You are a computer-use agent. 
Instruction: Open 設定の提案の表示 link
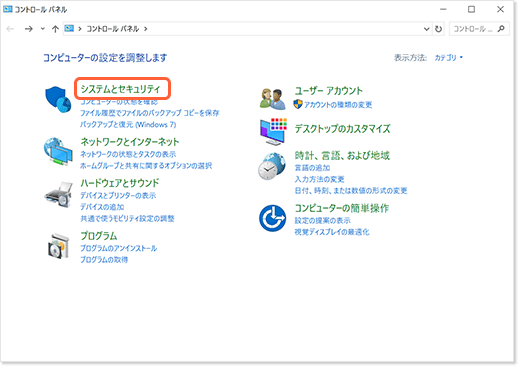pyautogui.click(x=322, y=220)
